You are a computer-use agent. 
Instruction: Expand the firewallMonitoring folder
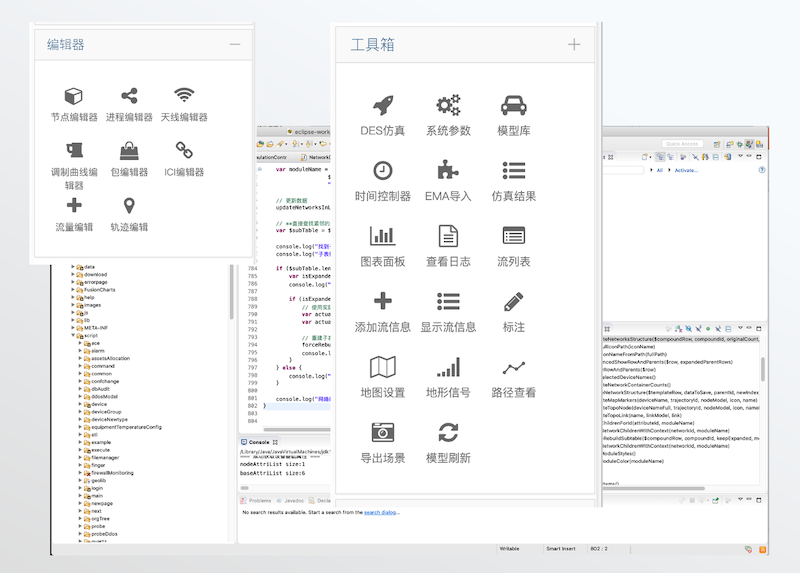tap(80, 473)
